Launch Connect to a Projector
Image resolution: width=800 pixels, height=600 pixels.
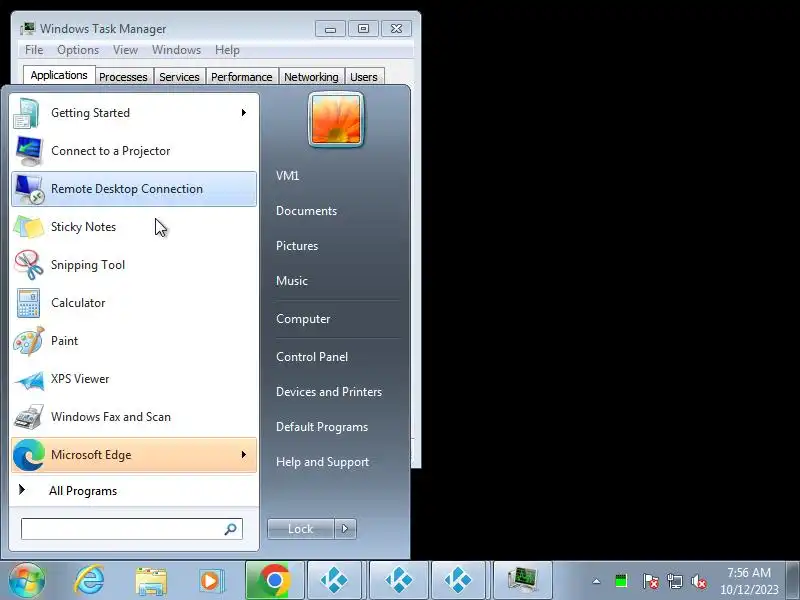click(x=134, y=151)
